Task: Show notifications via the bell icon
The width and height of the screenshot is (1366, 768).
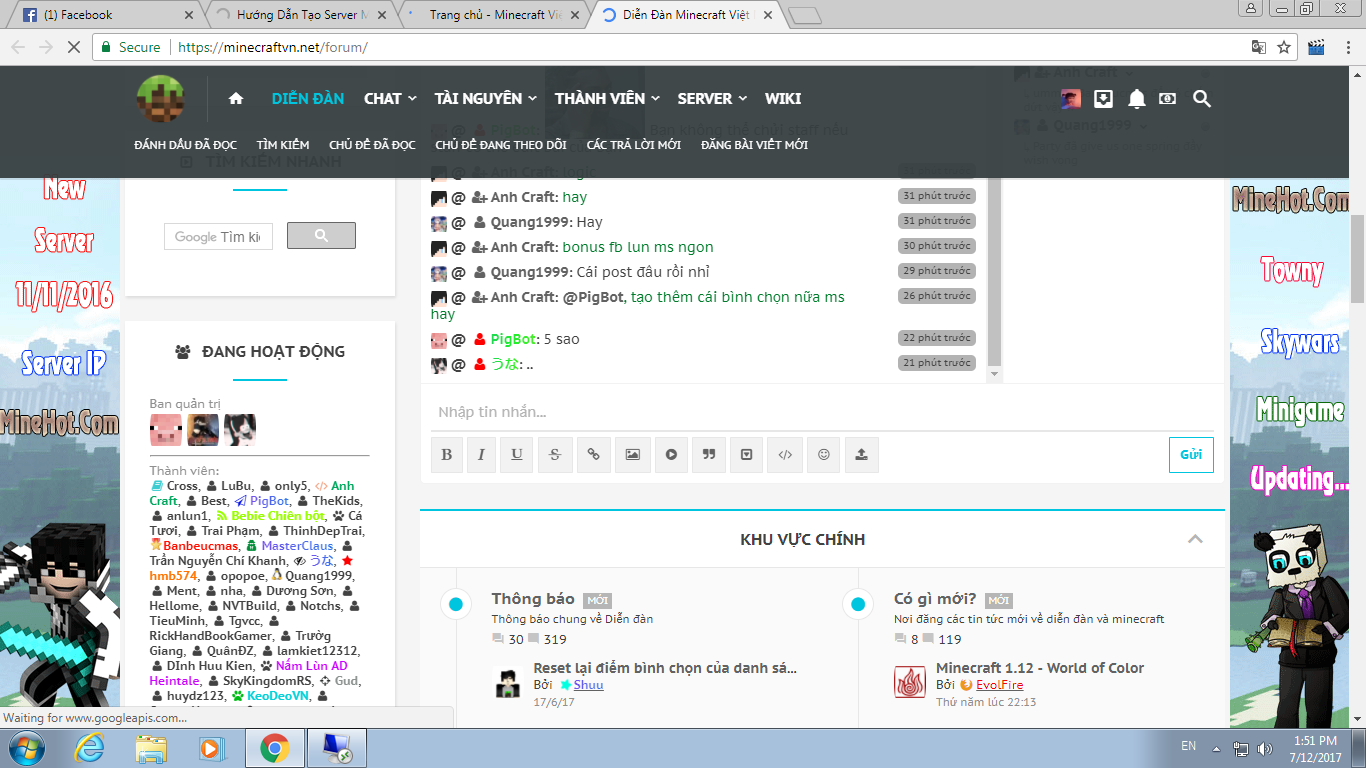Action: tap(1136, 98)
